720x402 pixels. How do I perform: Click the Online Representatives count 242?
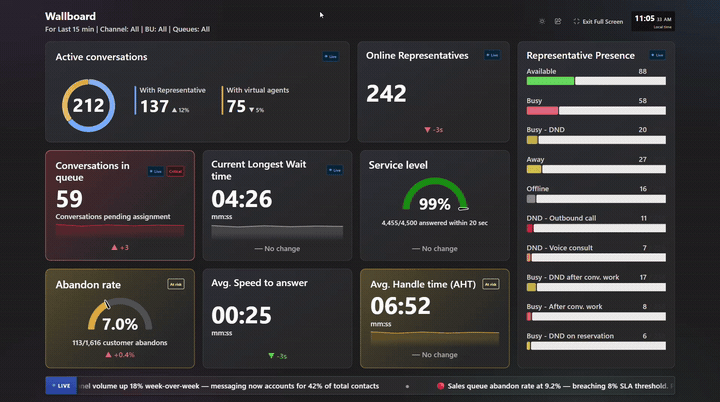click(x=386, y=94)
